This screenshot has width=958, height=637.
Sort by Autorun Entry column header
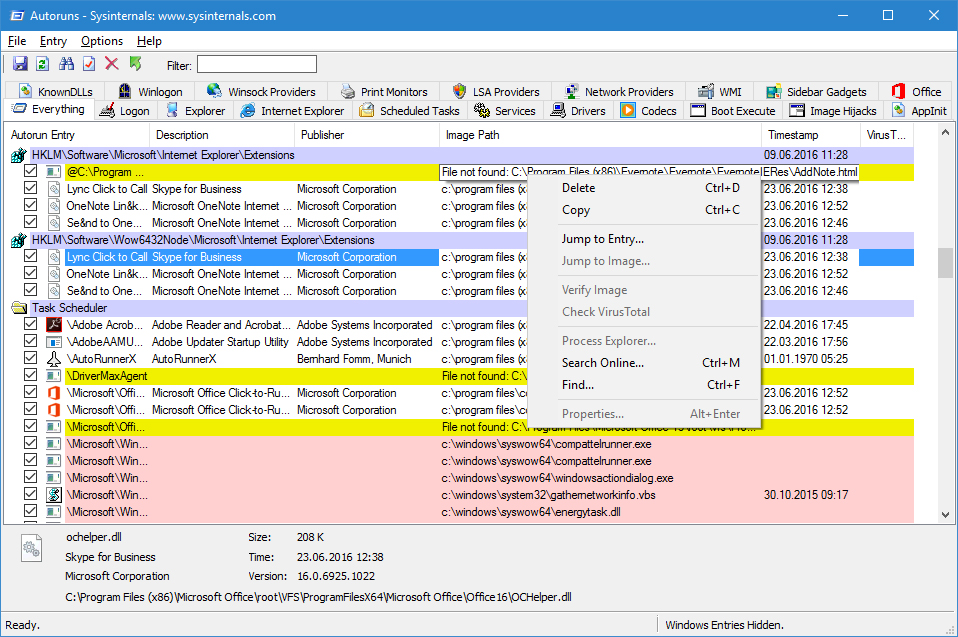(x=76, y=135)
